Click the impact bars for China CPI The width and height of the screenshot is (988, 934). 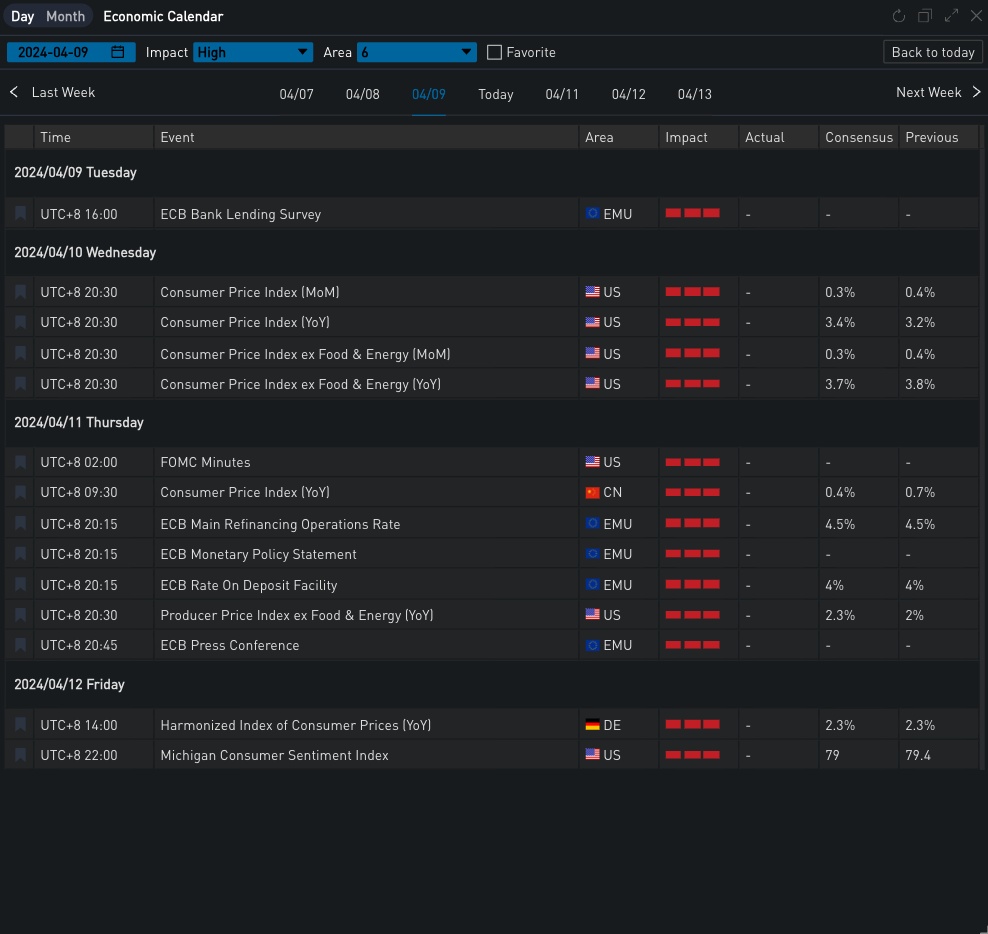(692, 492)
